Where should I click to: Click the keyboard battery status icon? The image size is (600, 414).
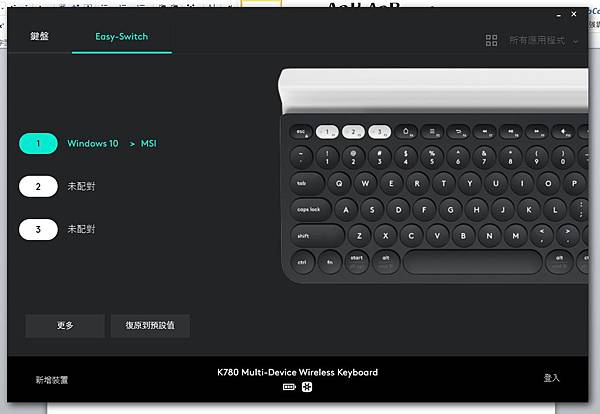tap(289, 387)
